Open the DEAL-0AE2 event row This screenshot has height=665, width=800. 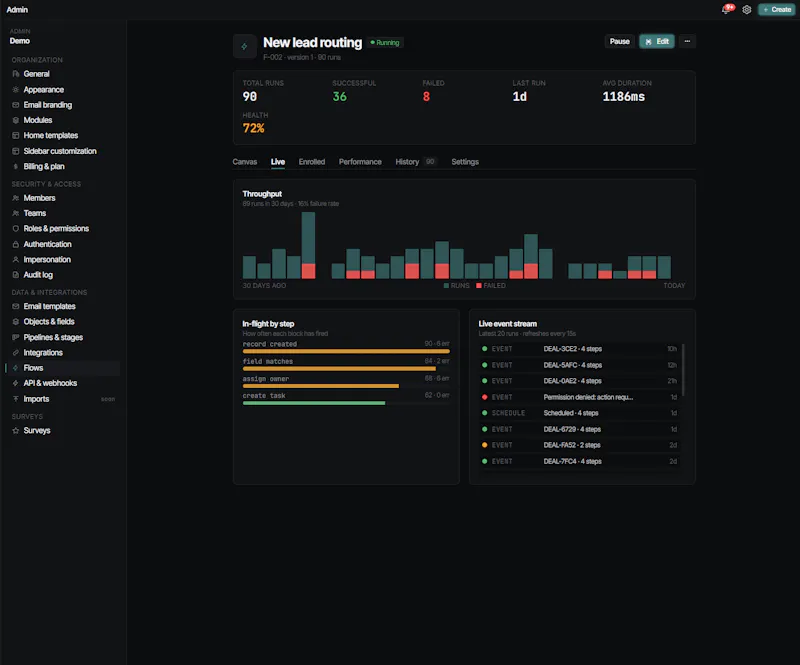[579, 381]
